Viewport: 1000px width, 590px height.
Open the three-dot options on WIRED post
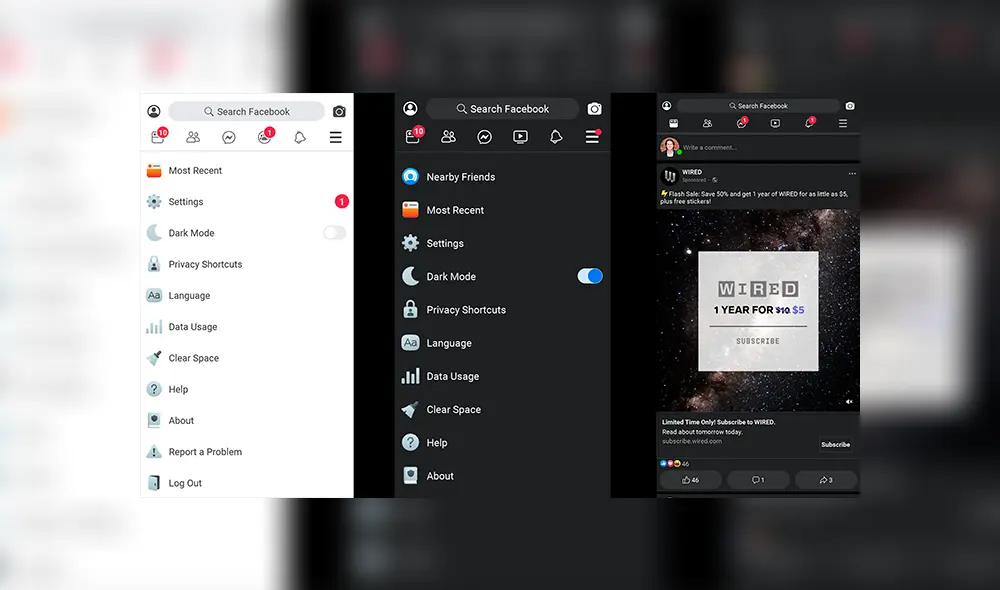click(x=852, y=174)
